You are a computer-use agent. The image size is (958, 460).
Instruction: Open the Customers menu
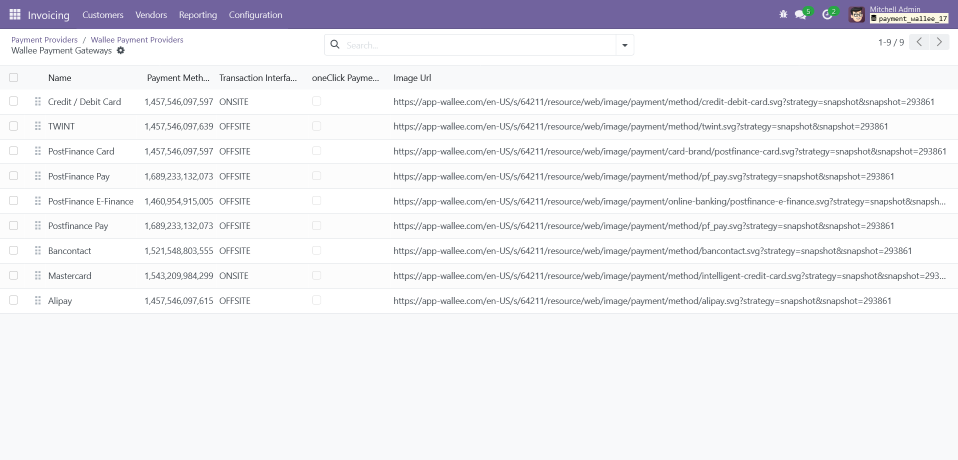click(x=103, y=15)
